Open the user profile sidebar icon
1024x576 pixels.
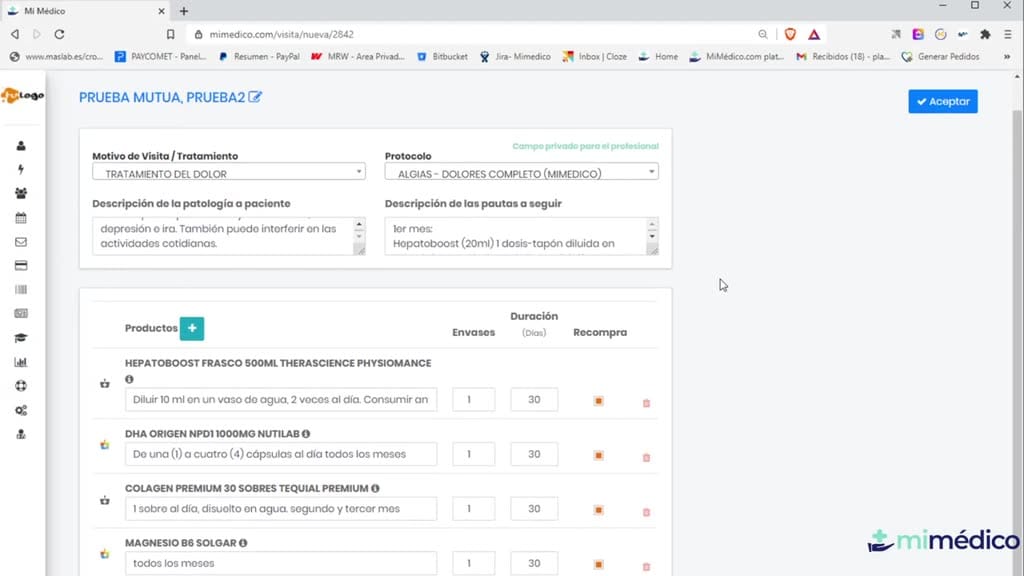[x=21, y=146]
